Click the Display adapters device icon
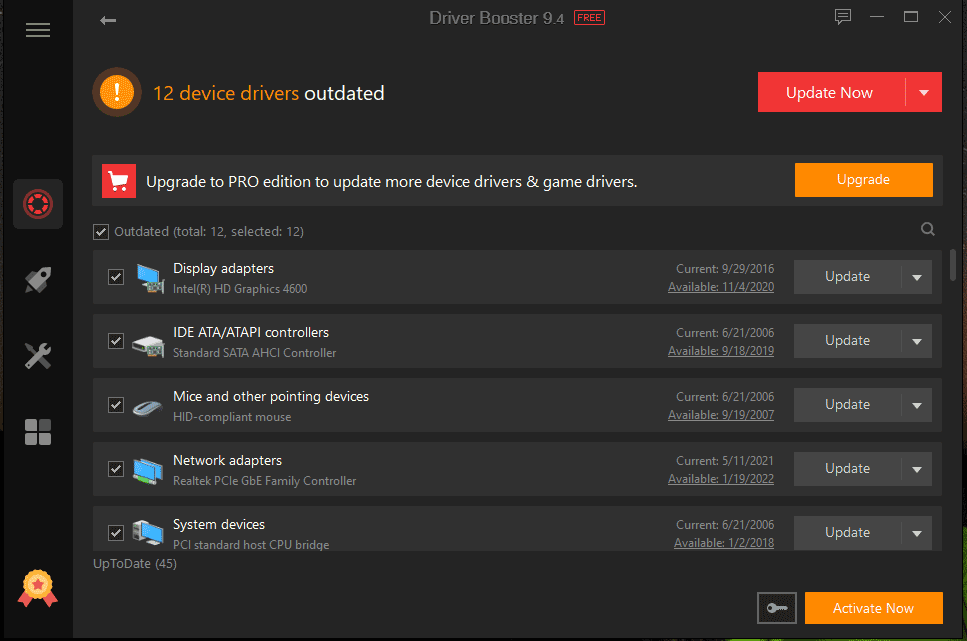 pyautogui.click(x=150, y=278)
